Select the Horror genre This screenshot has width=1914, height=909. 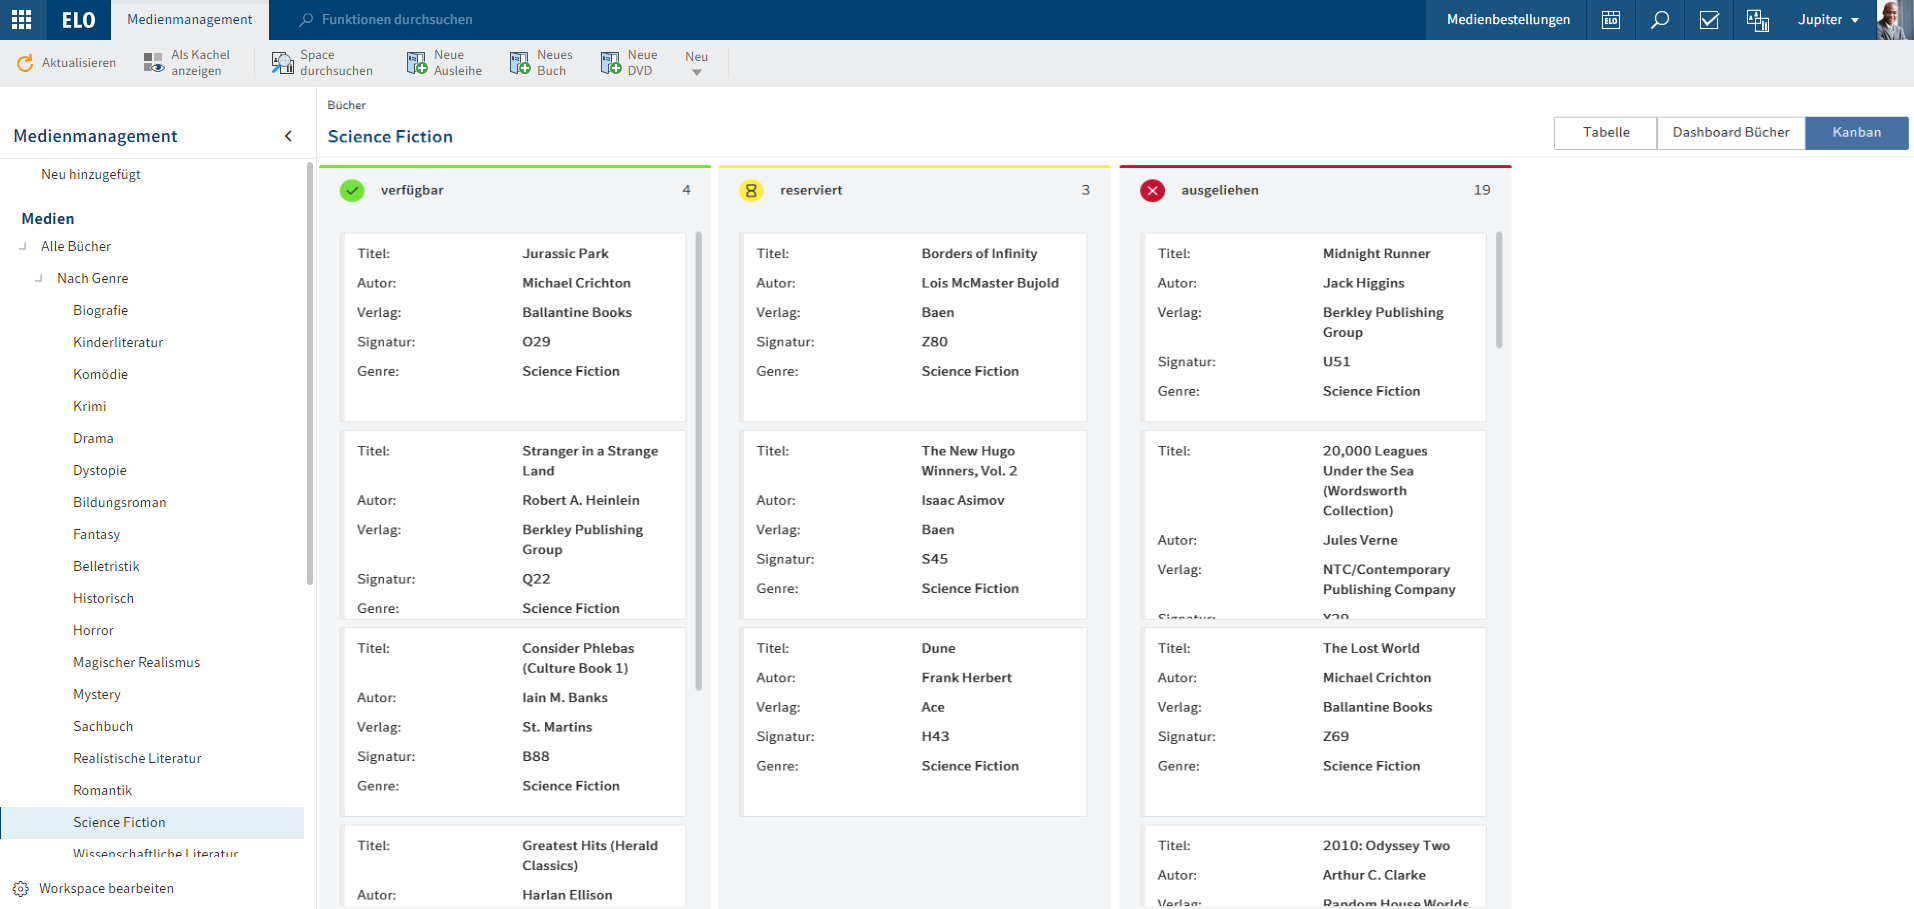click(x=93, y=630)
